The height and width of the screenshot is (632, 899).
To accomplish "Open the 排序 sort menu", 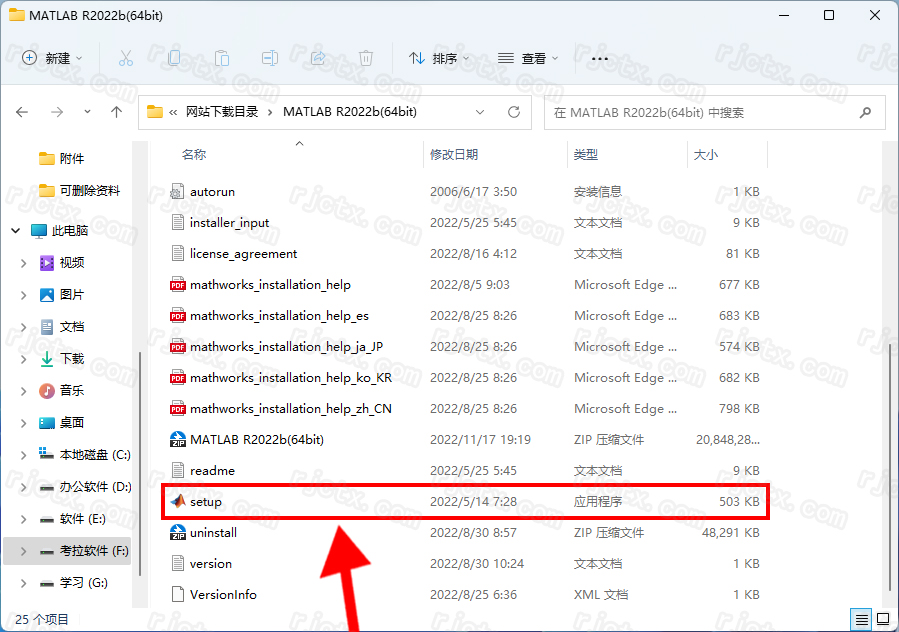I will pyautogui.click(x=439, y=58).
